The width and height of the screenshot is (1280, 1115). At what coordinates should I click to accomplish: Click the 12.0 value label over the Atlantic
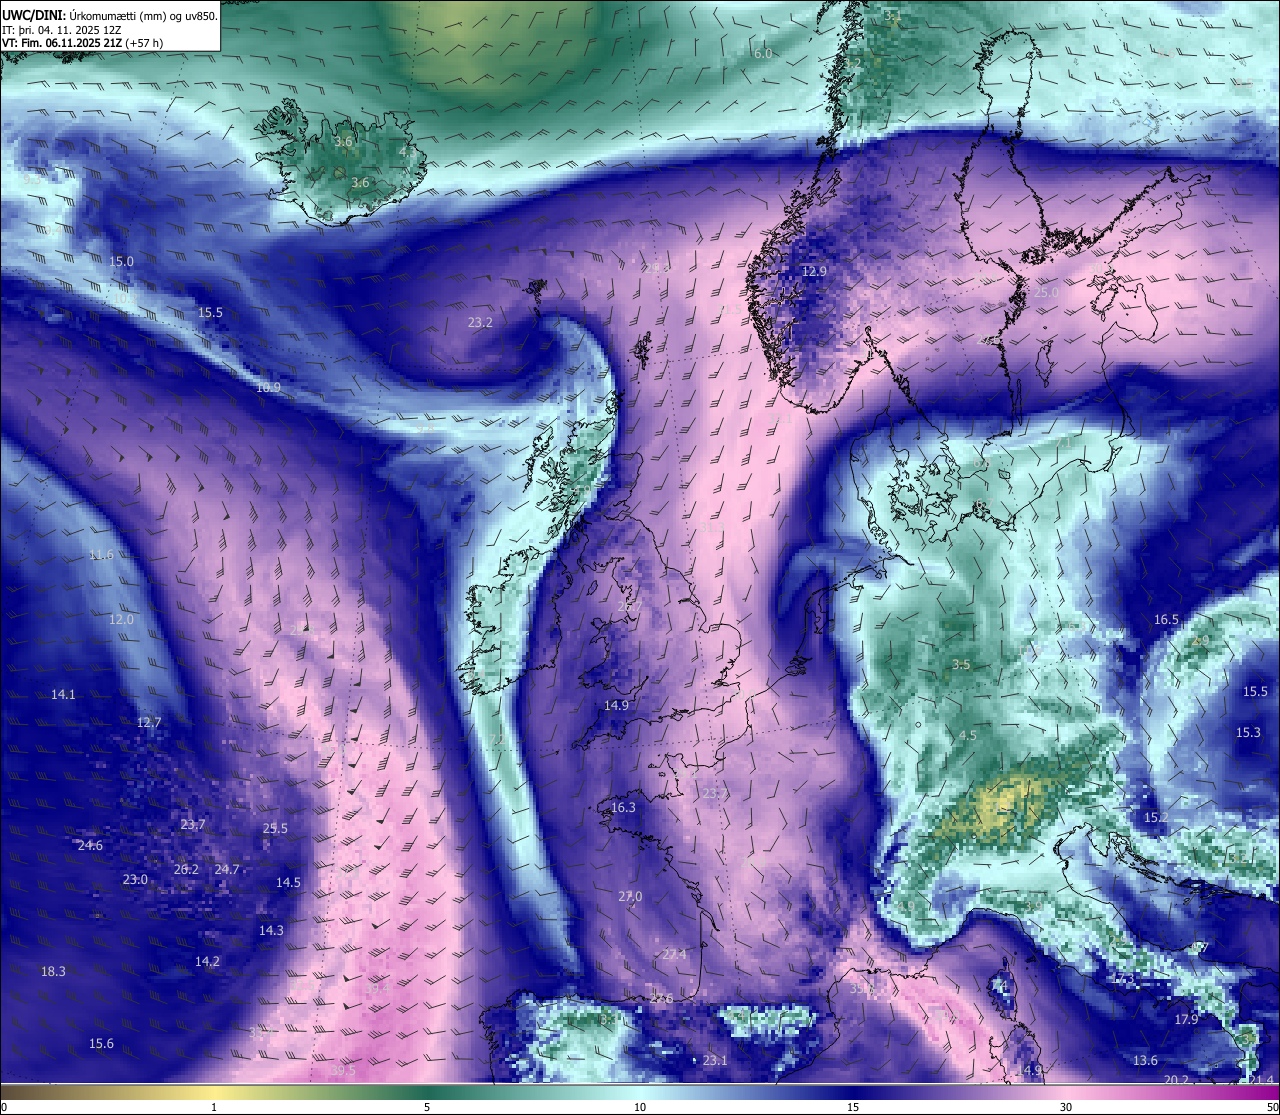(x=121, y=619)
